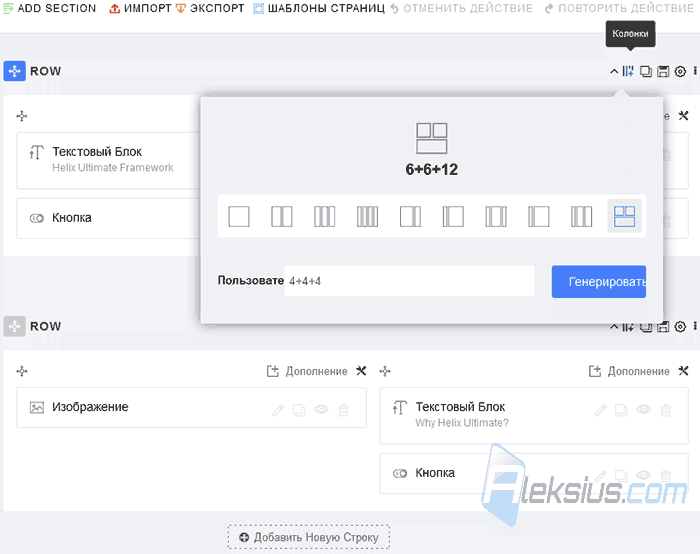This screenshot has width=700, height=554.
Task: Click the columns layout icon of first ROW
Action: click(x=628, y=71)
